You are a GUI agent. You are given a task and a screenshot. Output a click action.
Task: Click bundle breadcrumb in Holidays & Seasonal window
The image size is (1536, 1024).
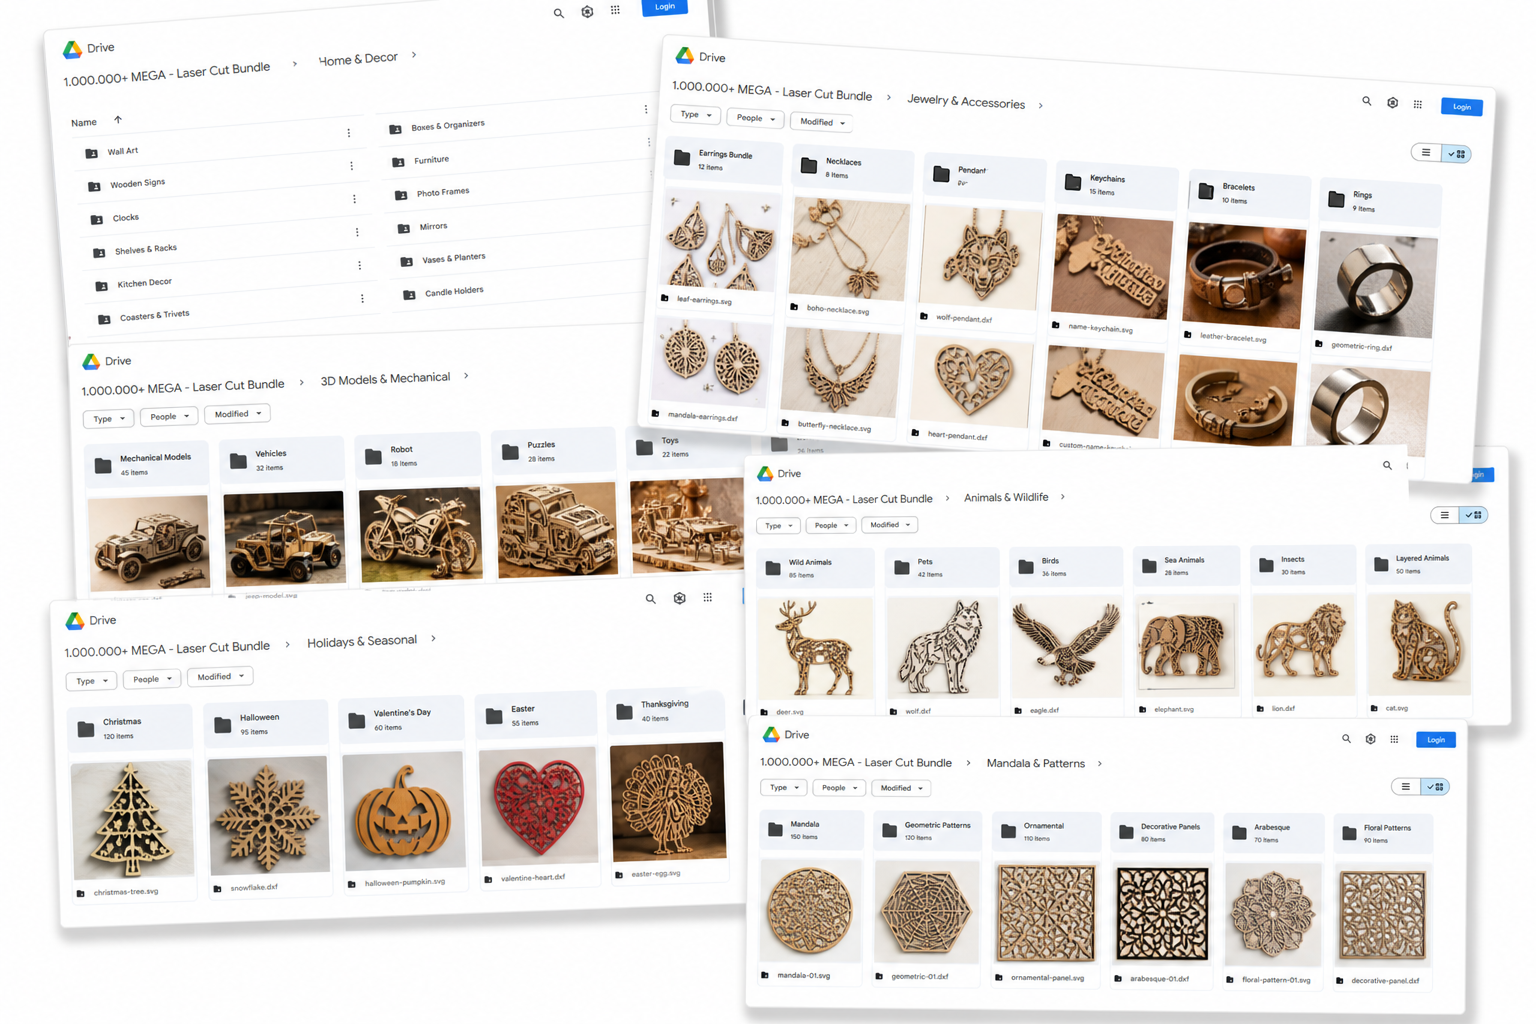point(167,649)
